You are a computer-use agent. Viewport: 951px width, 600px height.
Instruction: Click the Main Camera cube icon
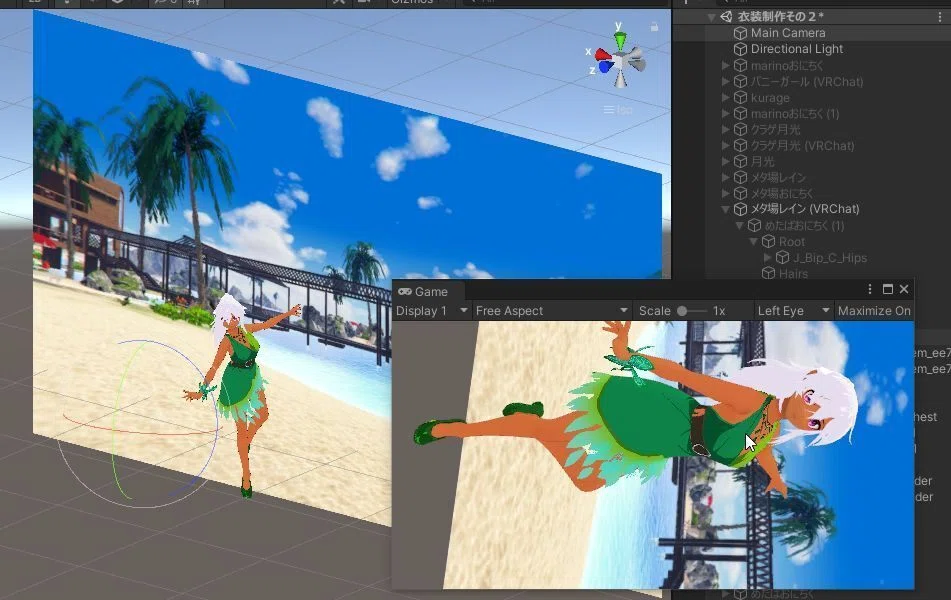pos(740,33)
